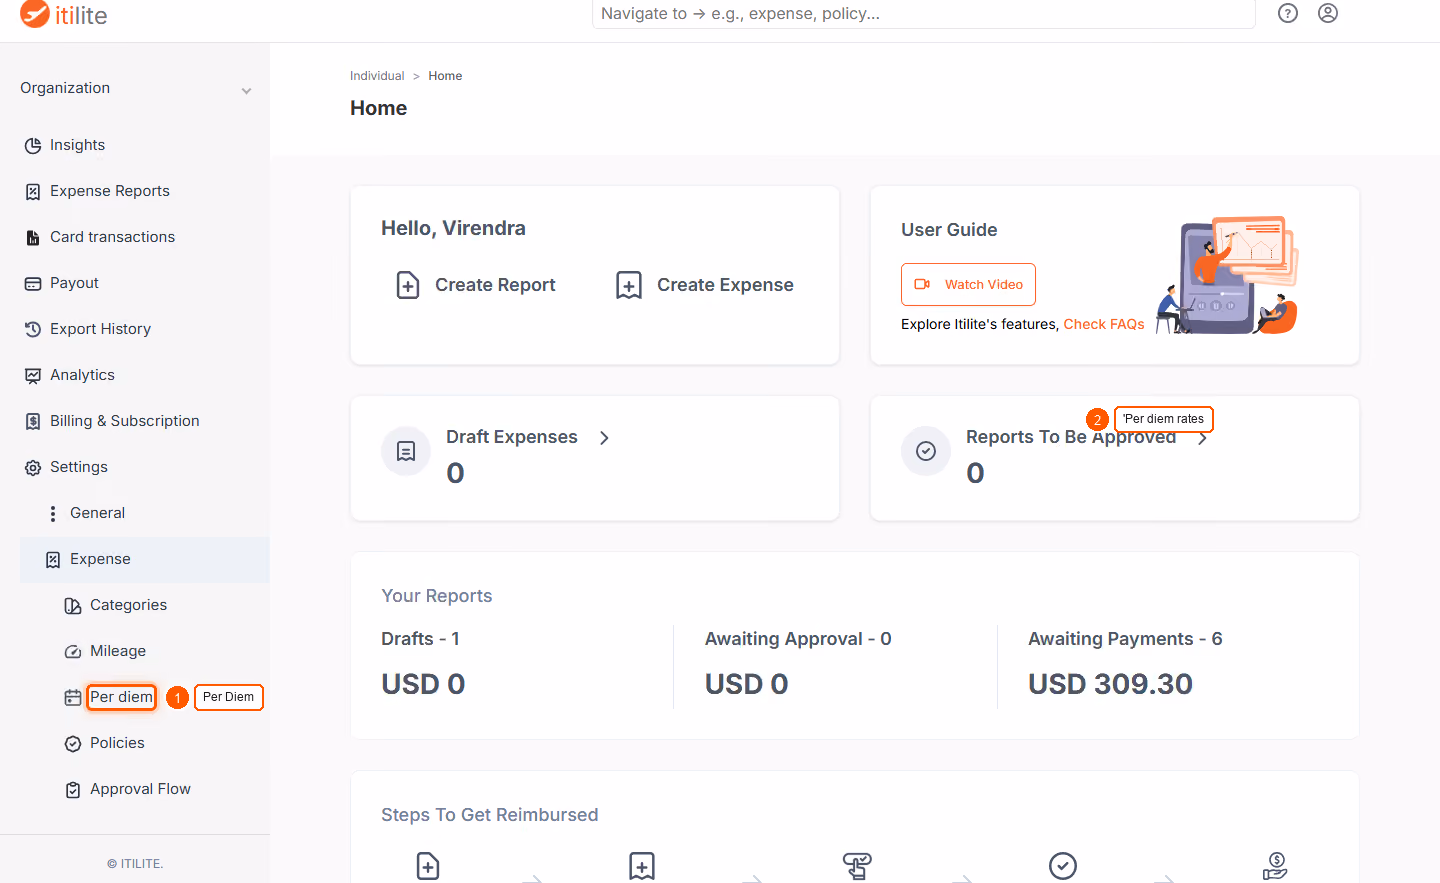The width and height of the screenshot is (1440, 883).
Task: Focus the Navigate to search field
Action: [923, 14]
